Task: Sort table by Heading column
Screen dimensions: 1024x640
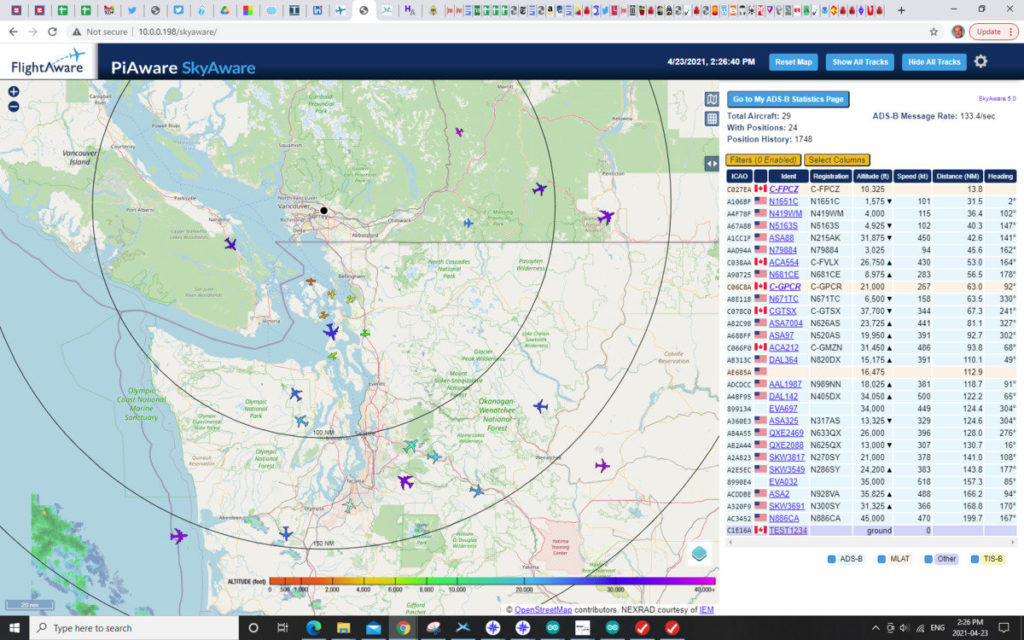Action: tap(1000, 176)
